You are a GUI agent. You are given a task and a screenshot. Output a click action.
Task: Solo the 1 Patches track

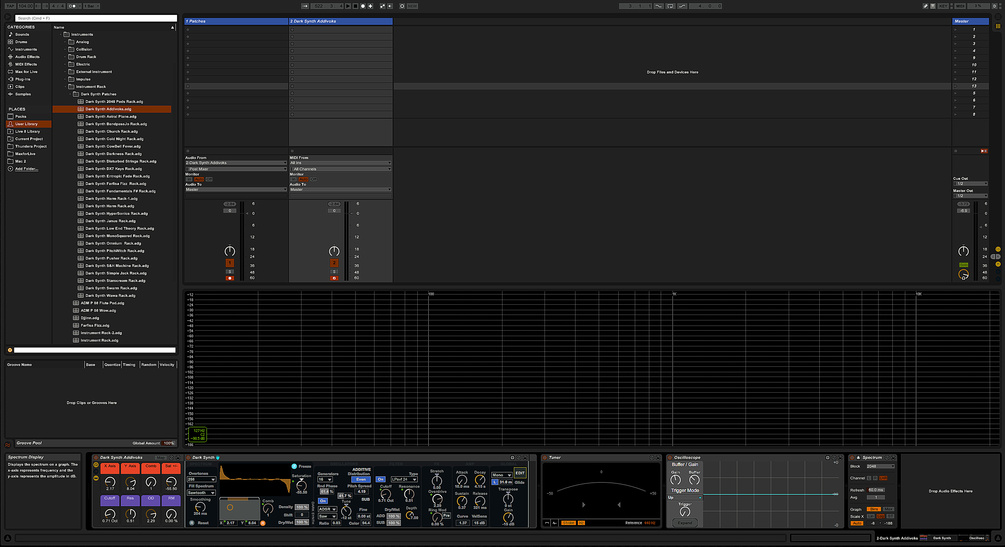point(230,270)
